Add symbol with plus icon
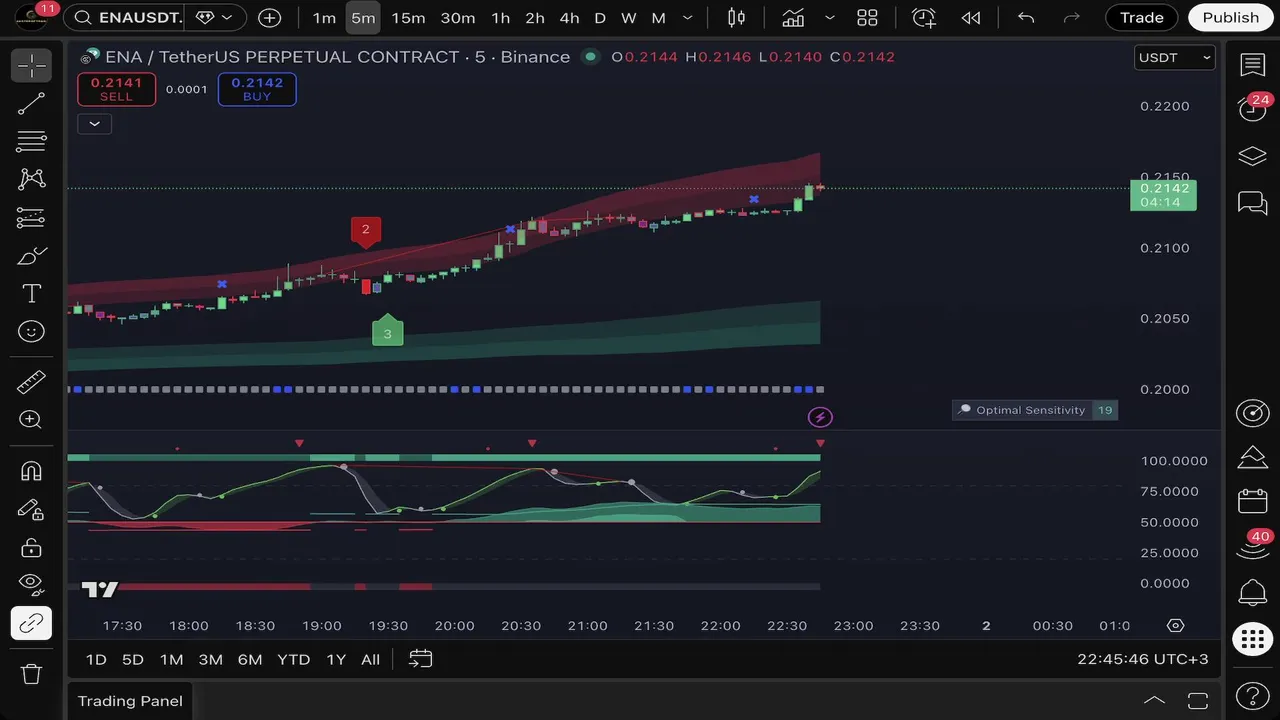Screen dimensions: 1280x720 (269, 17)
